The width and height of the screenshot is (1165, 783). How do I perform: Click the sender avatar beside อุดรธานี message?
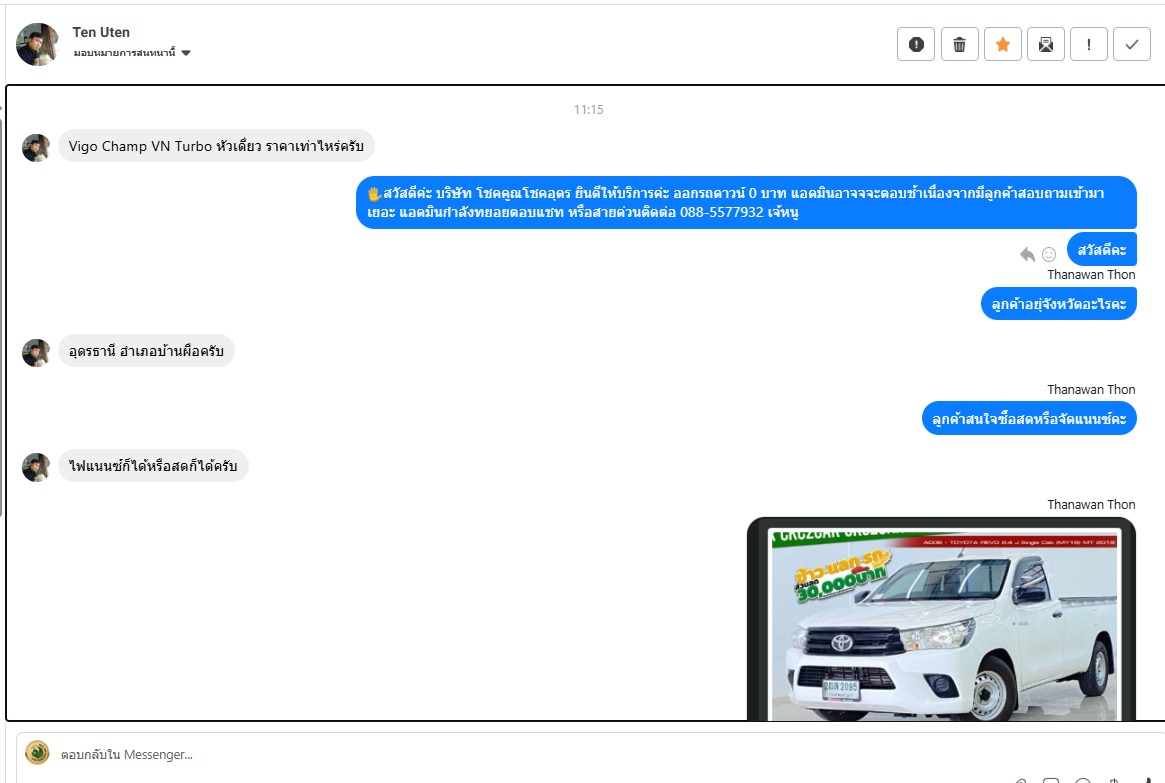coord(36,353)
